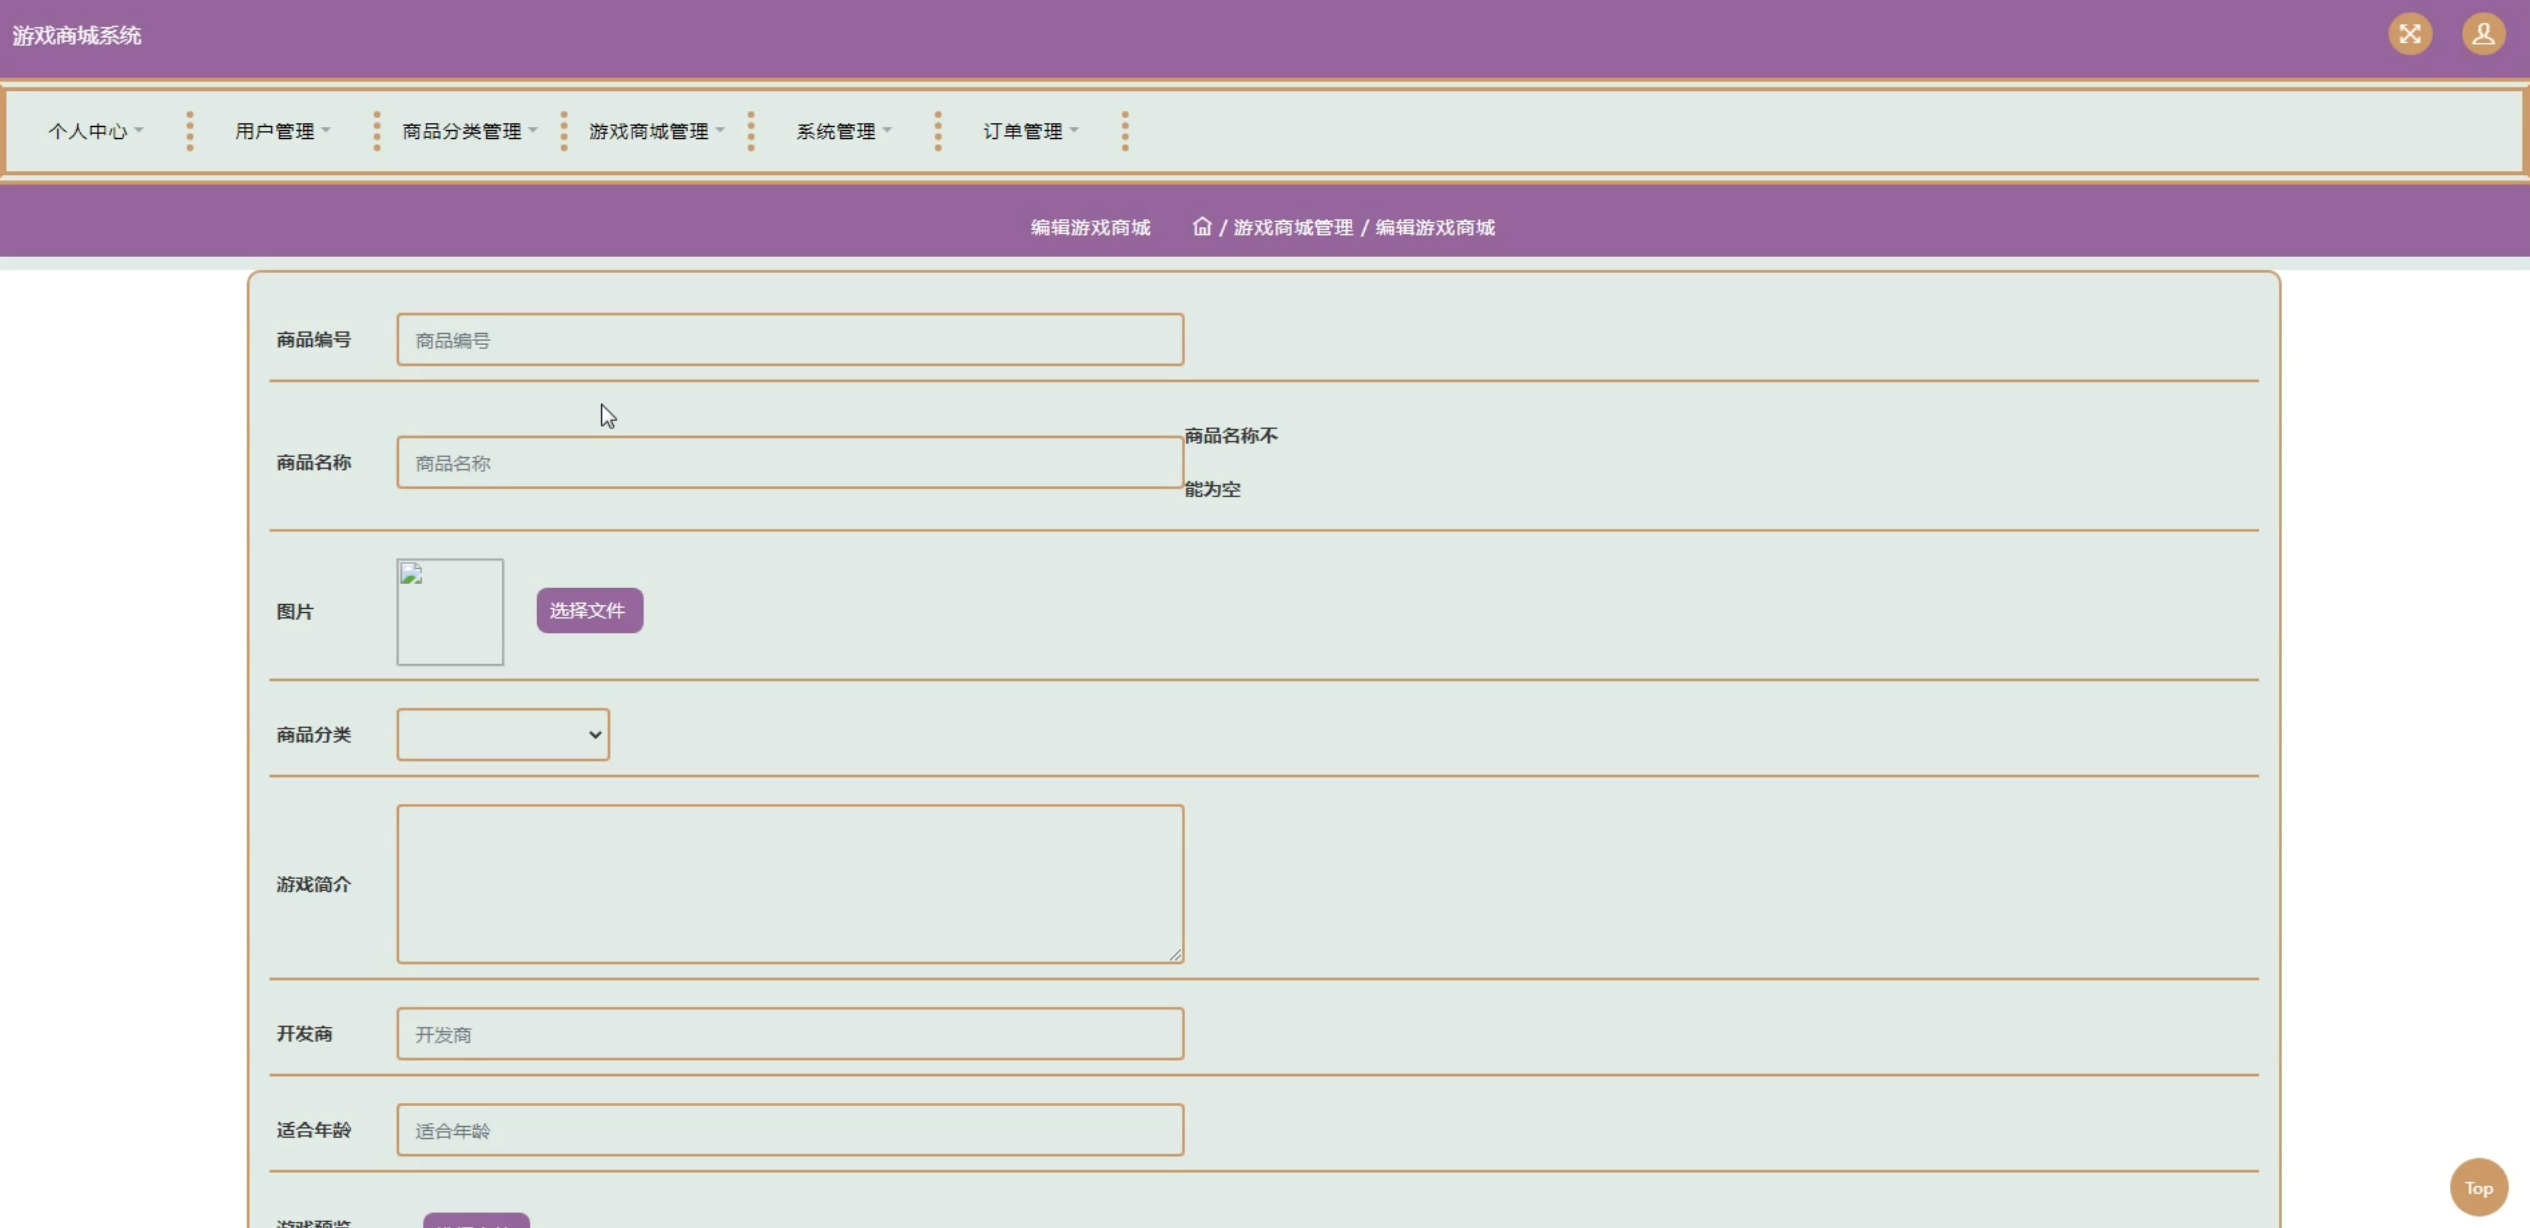Open the 商品分类 select box
2530x1228 pixels.
(503, 735)
